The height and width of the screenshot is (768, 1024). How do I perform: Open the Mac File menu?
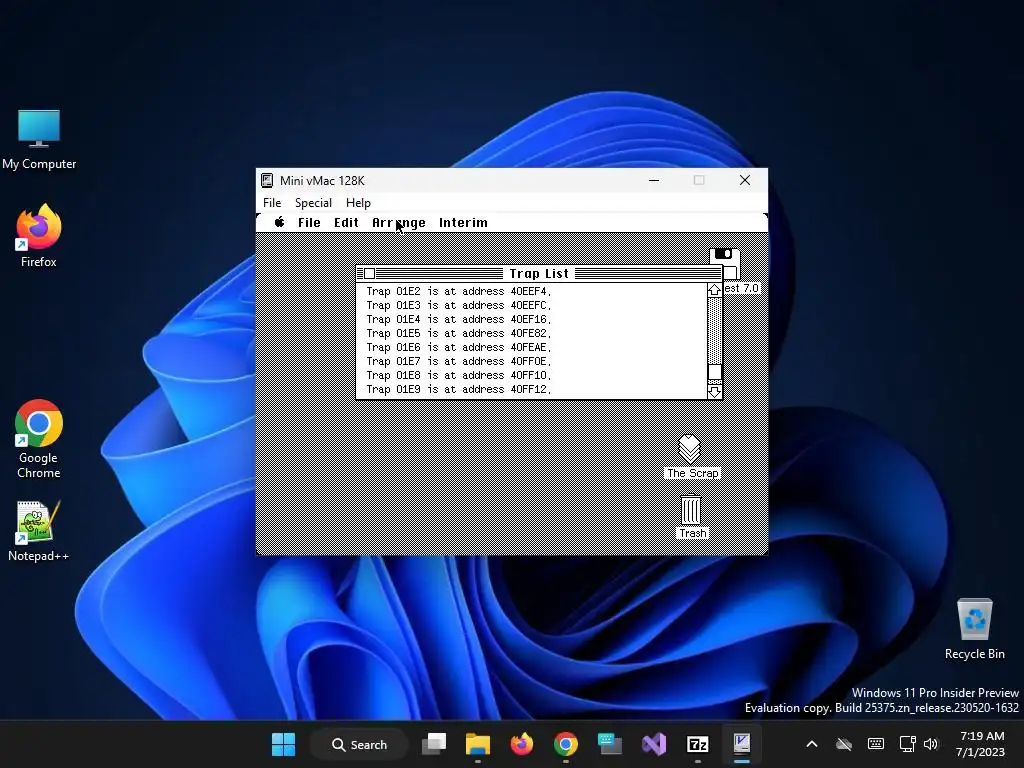[x=309, y=223]
